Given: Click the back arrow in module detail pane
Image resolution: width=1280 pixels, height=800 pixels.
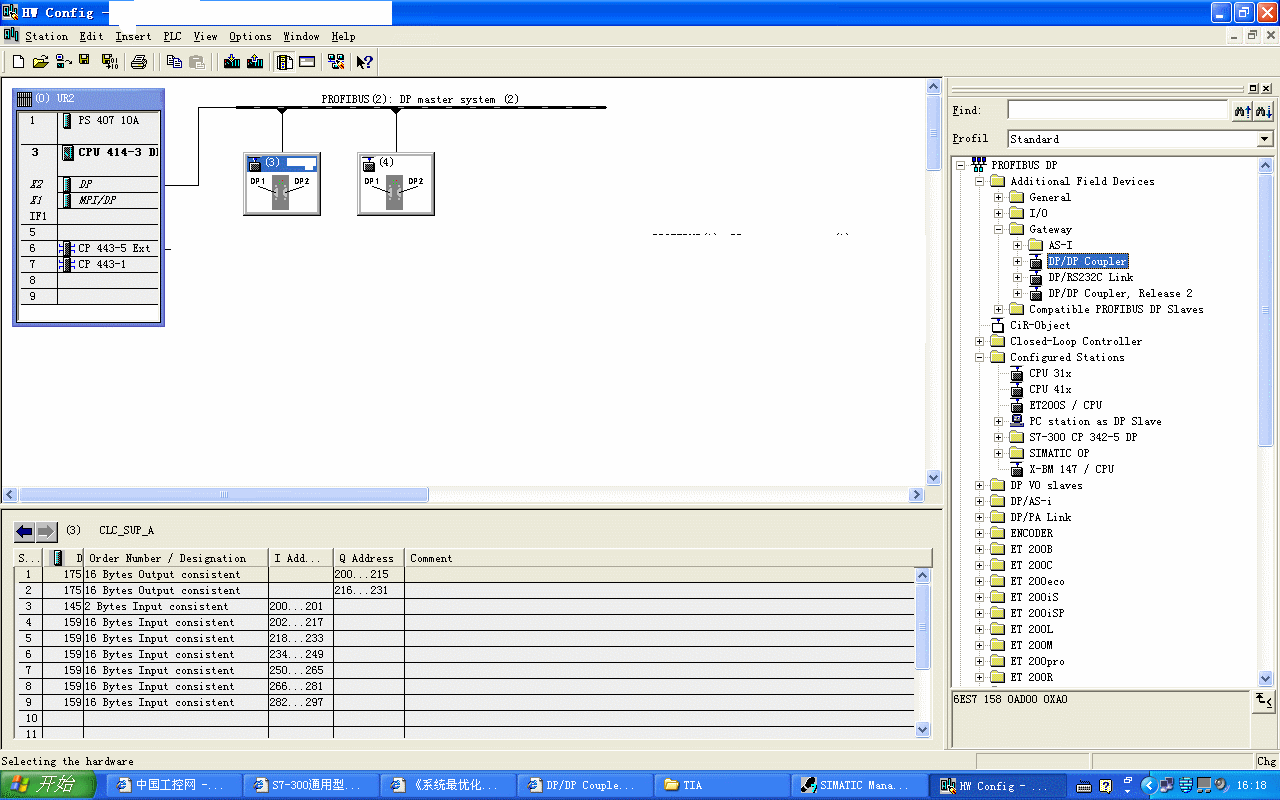Looking at the screenshot, I should click(x=25, y=531).
